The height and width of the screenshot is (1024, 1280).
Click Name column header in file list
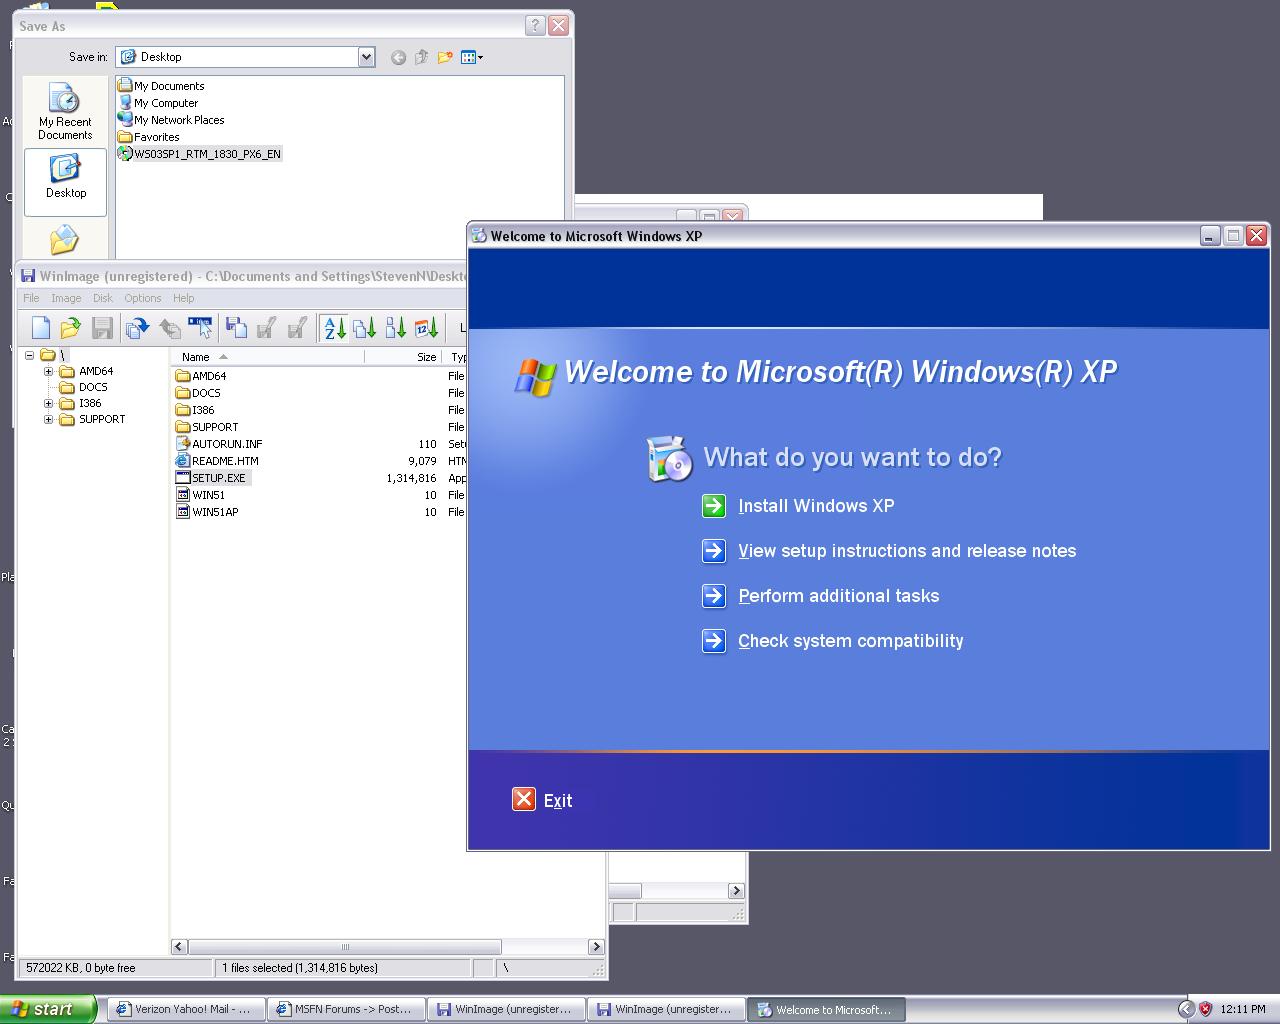268,357
